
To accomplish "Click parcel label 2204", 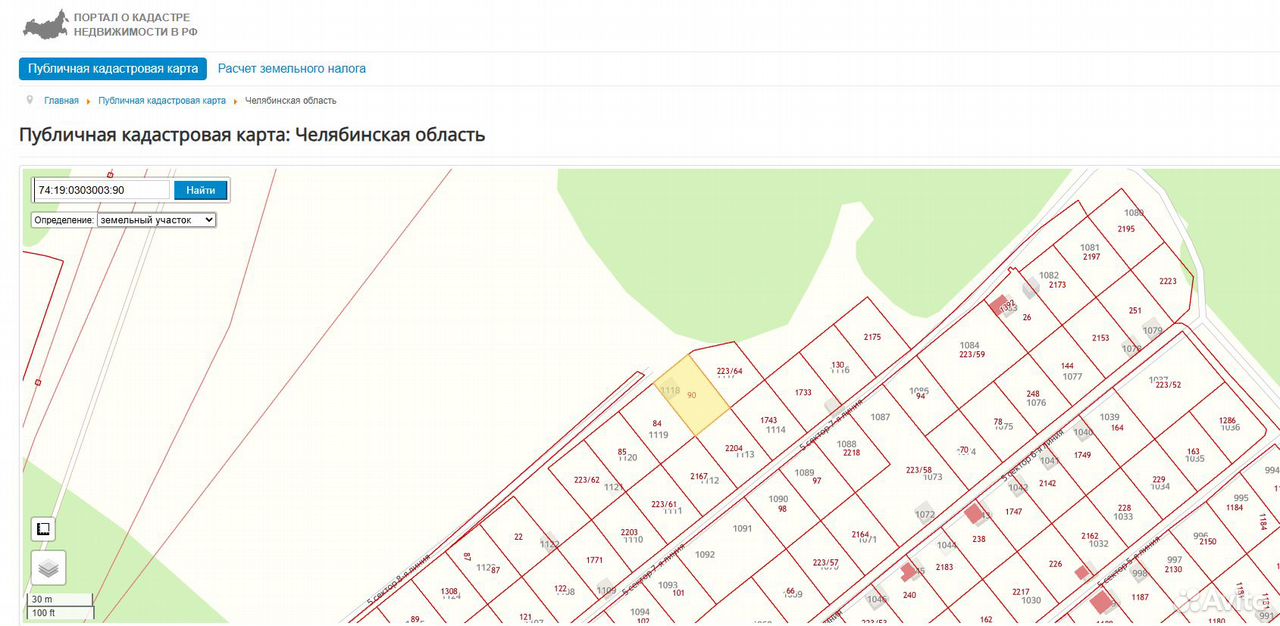I will pyautogui.click(x=734, y=448).
